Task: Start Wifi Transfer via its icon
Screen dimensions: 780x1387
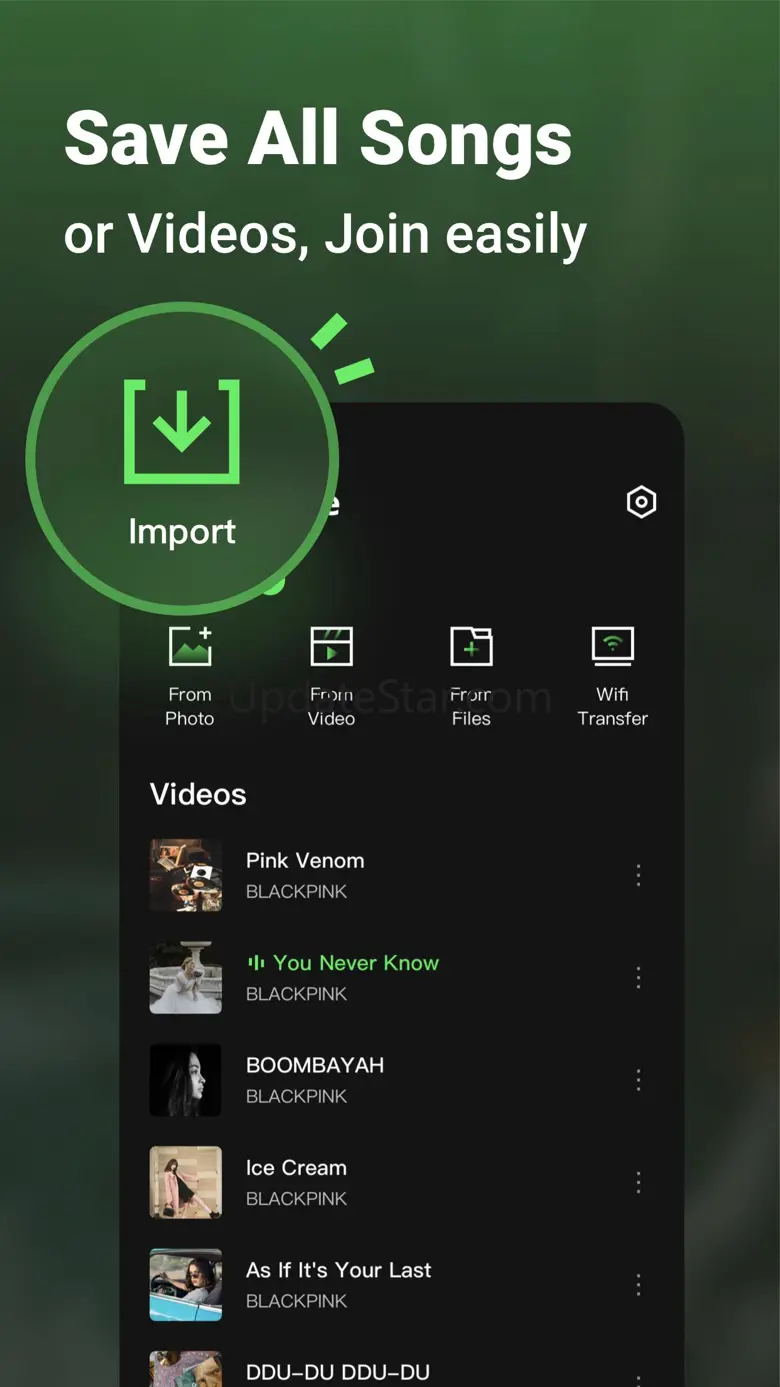Action: [x=613, y=646]
